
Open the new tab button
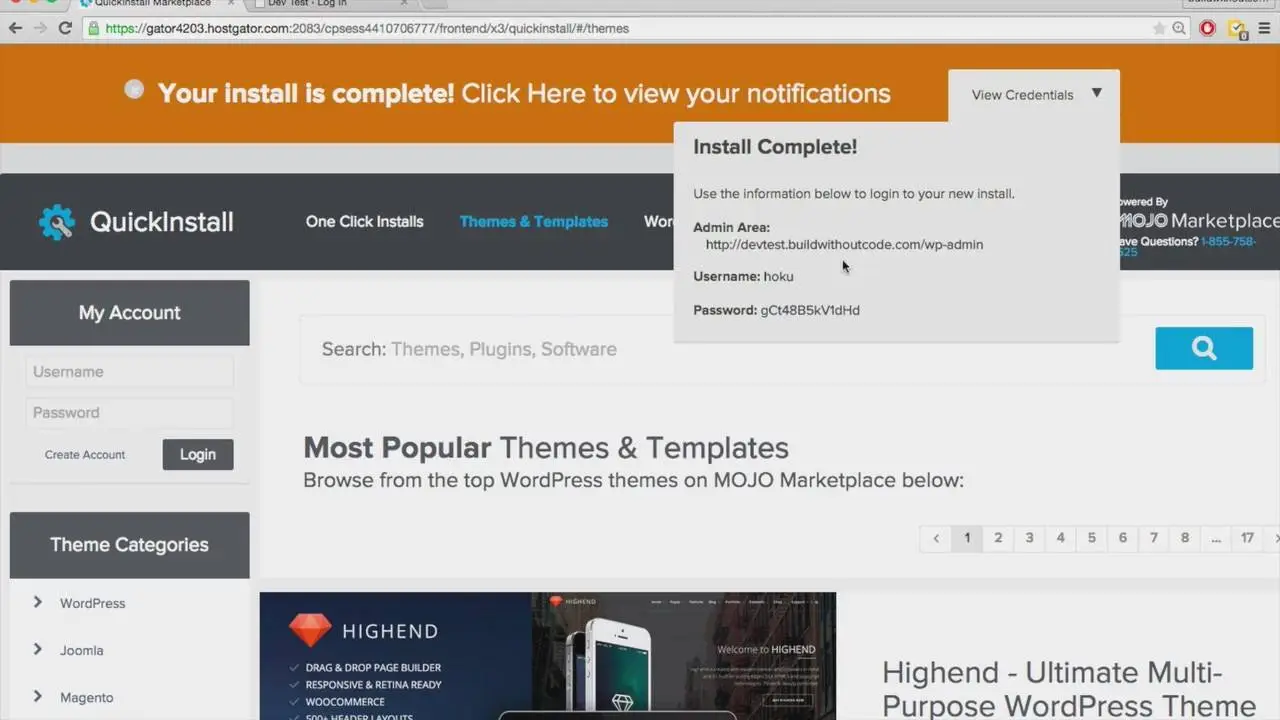436,4
